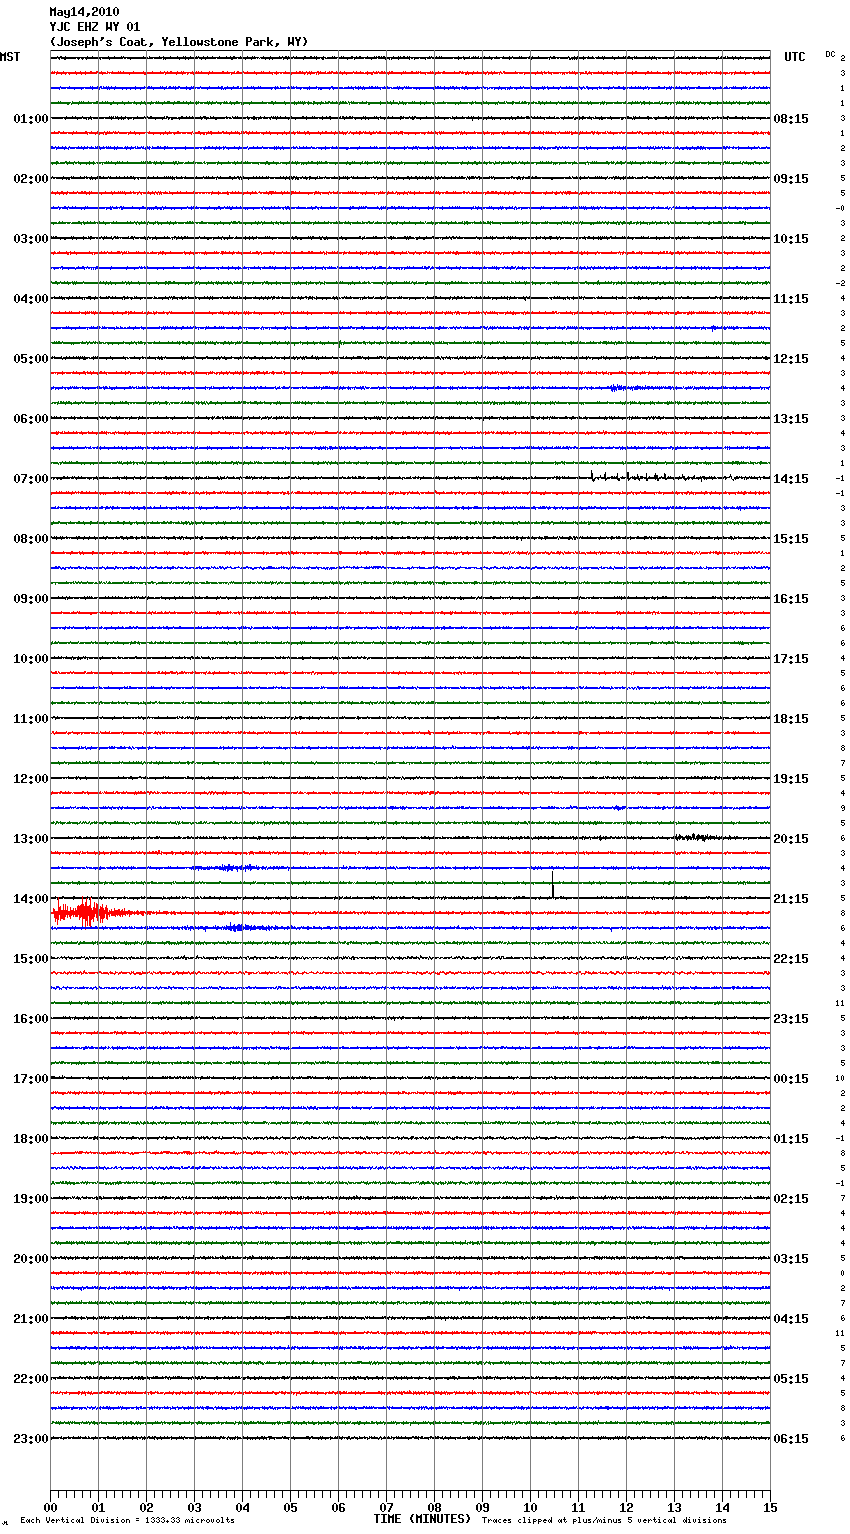This screenshot has width=850, height=1534.
Task: Click the 14:15 UTC time label
Action: (x=791, y=479)
